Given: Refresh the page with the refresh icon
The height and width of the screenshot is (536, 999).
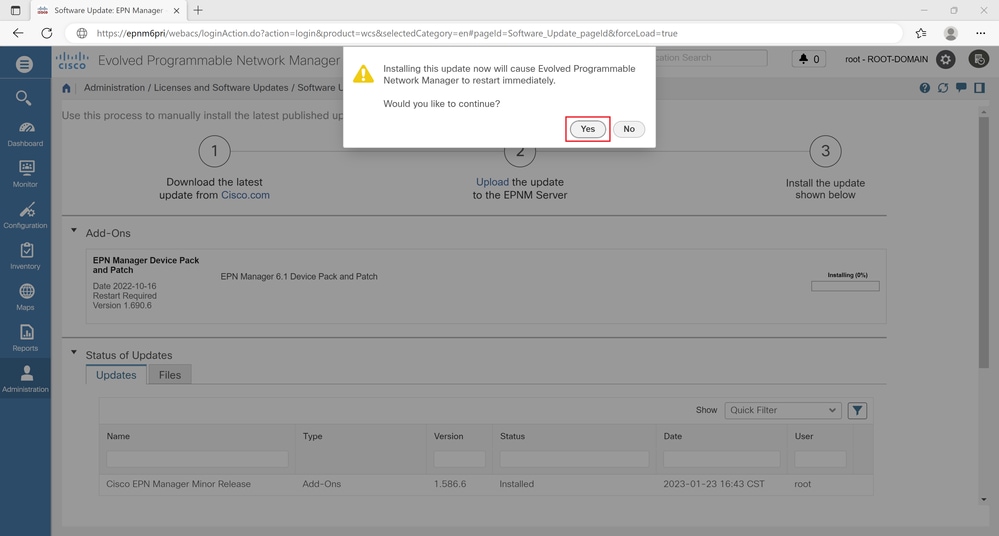Looking at the screenshot, I should (x=943, y=88).
